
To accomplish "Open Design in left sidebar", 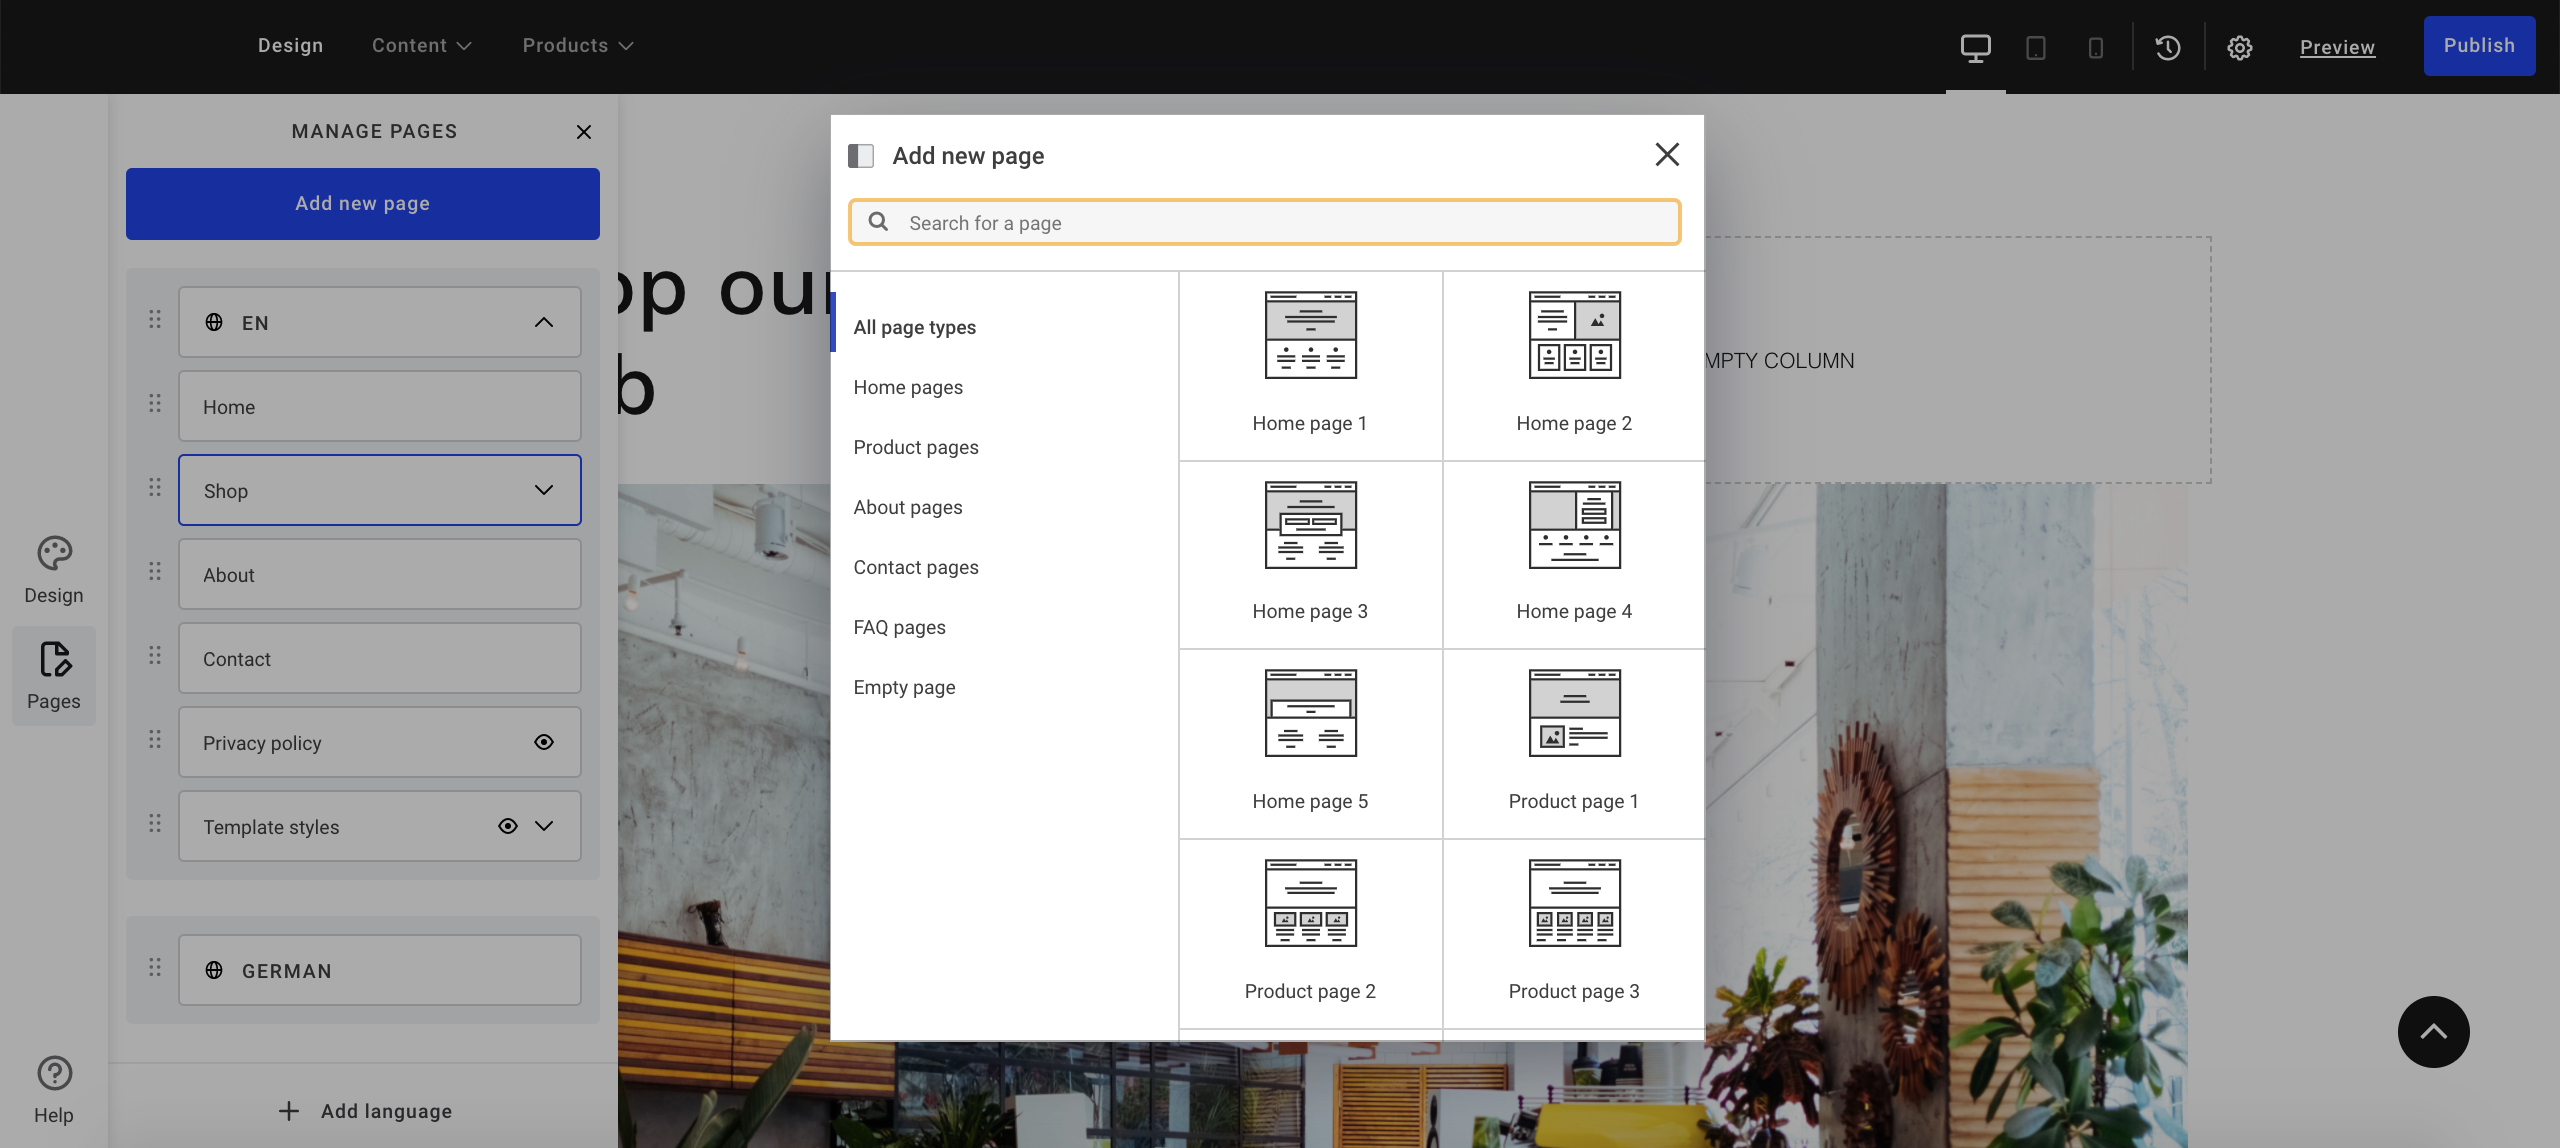I will tap(54, 570).
